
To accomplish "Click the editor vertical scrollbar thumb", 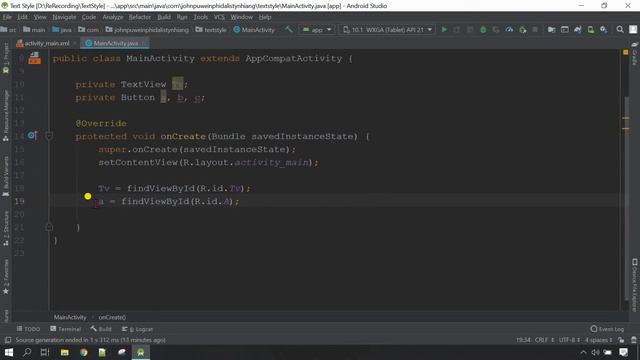I will click(x=627, y=199).
